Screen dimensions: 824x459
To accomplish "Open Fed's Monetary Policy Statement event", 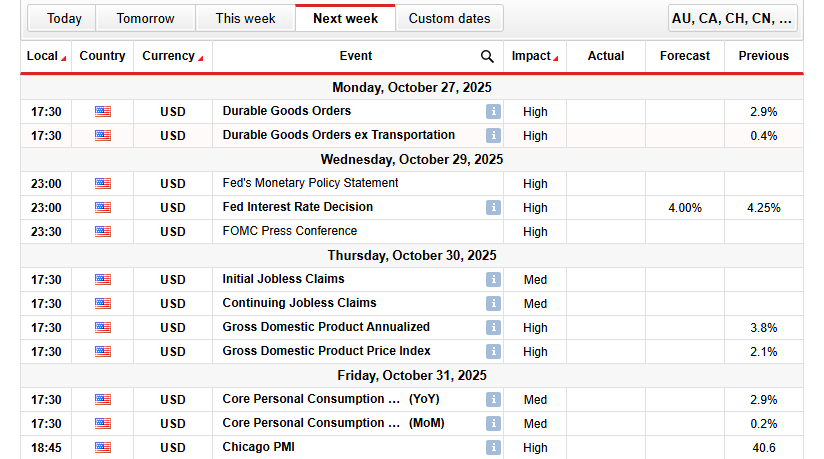I will pyautogui.click(x=310, y=184).
